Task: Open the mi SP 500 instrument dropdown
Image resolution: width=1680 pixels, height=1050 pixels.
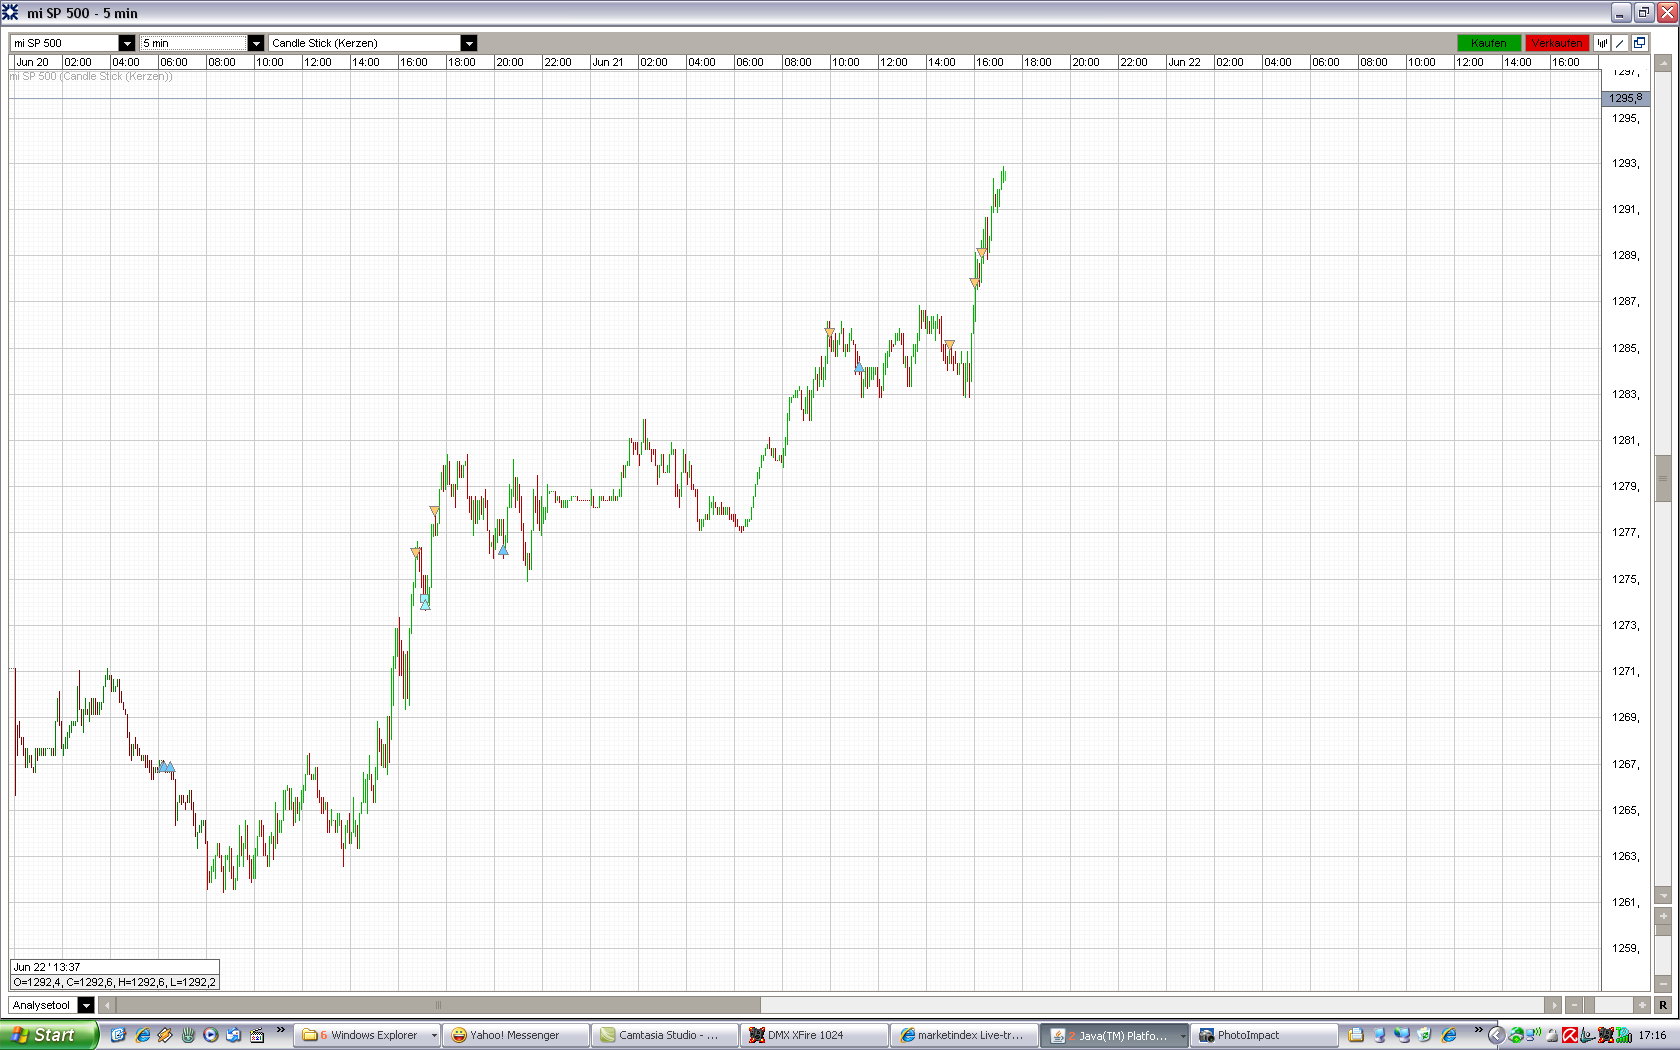Action: [x=127, y=43]
